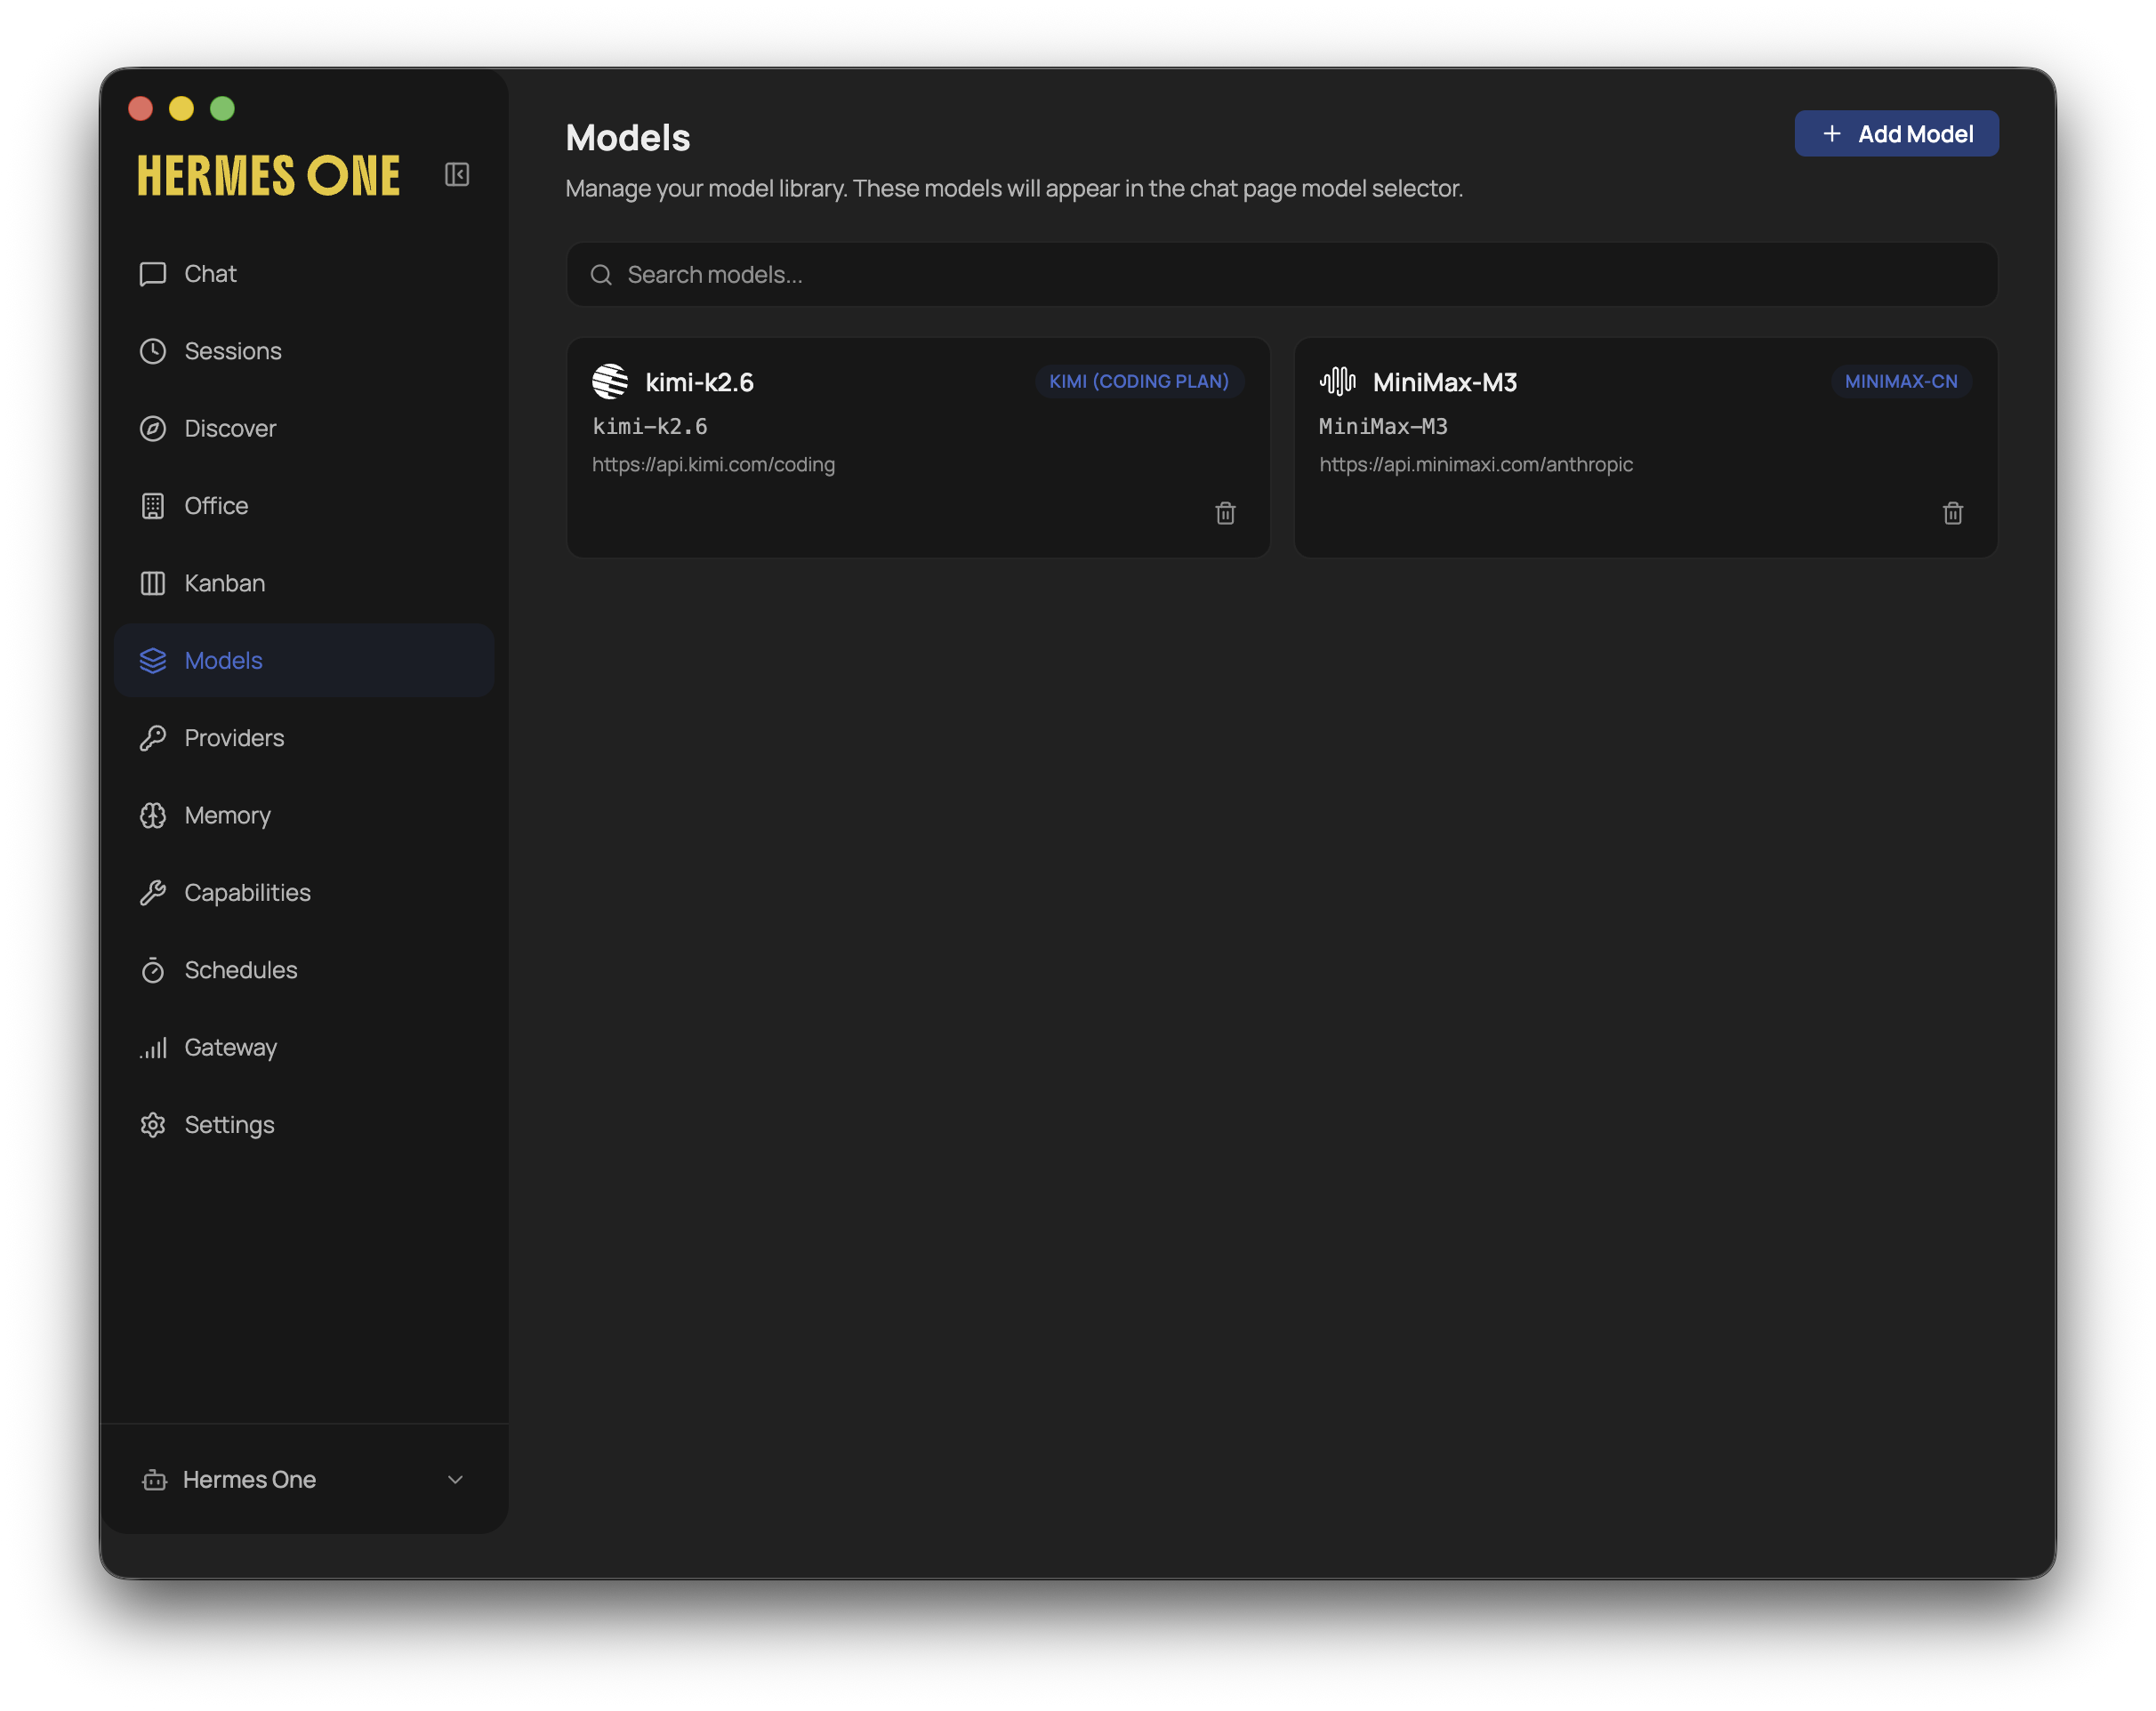The image size is (2156, 1711).
Task: Click the Capabilities wrench icon
Action: 153,893
